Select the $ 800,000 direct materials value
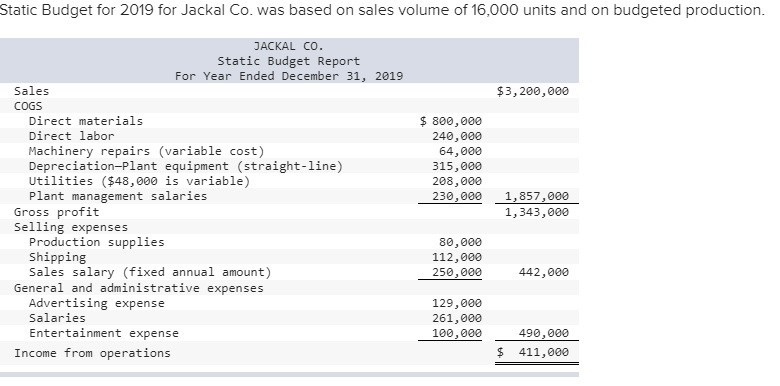This screenshot has width=780, height=386. pos(451,121)
